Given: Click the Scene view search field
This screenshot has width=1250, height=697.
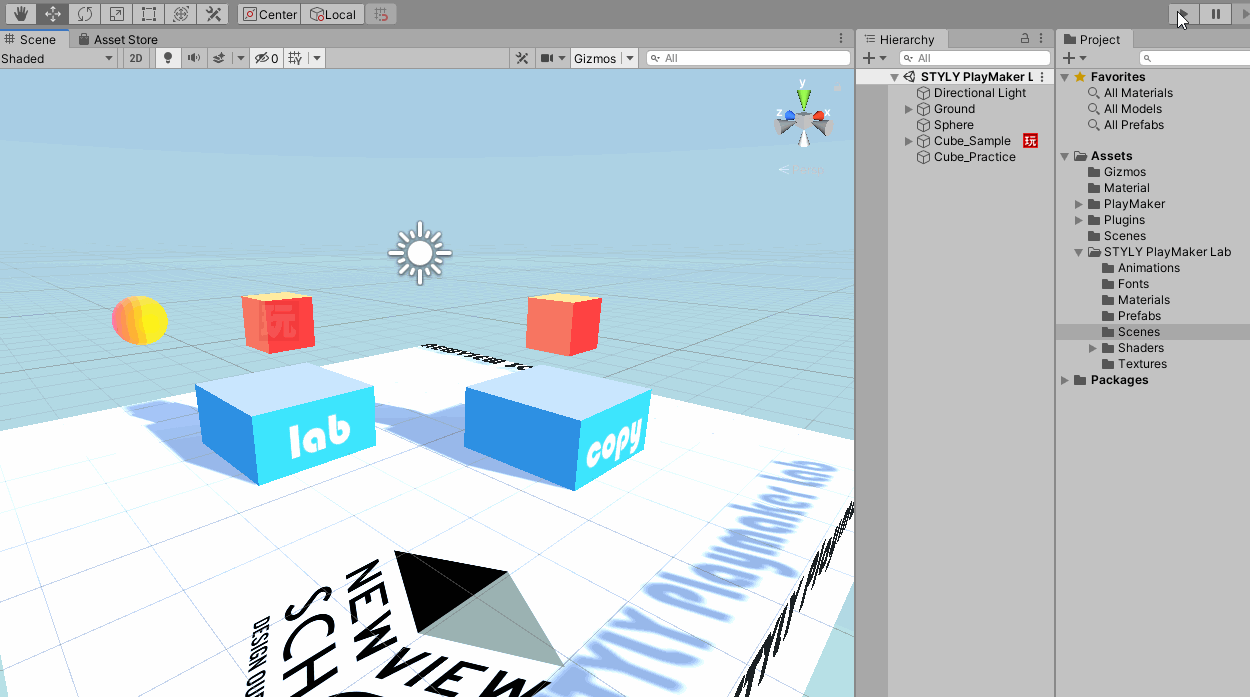Looking at the screenshot, I should coord(748,58).
